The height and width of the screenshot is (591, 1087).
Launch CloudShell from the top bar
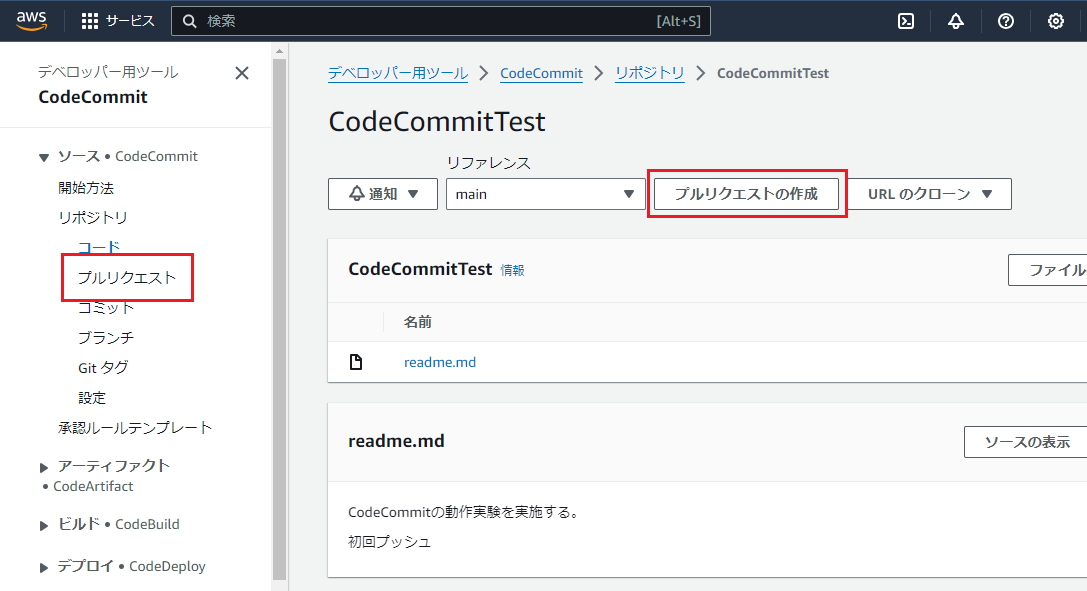[905, 20]
